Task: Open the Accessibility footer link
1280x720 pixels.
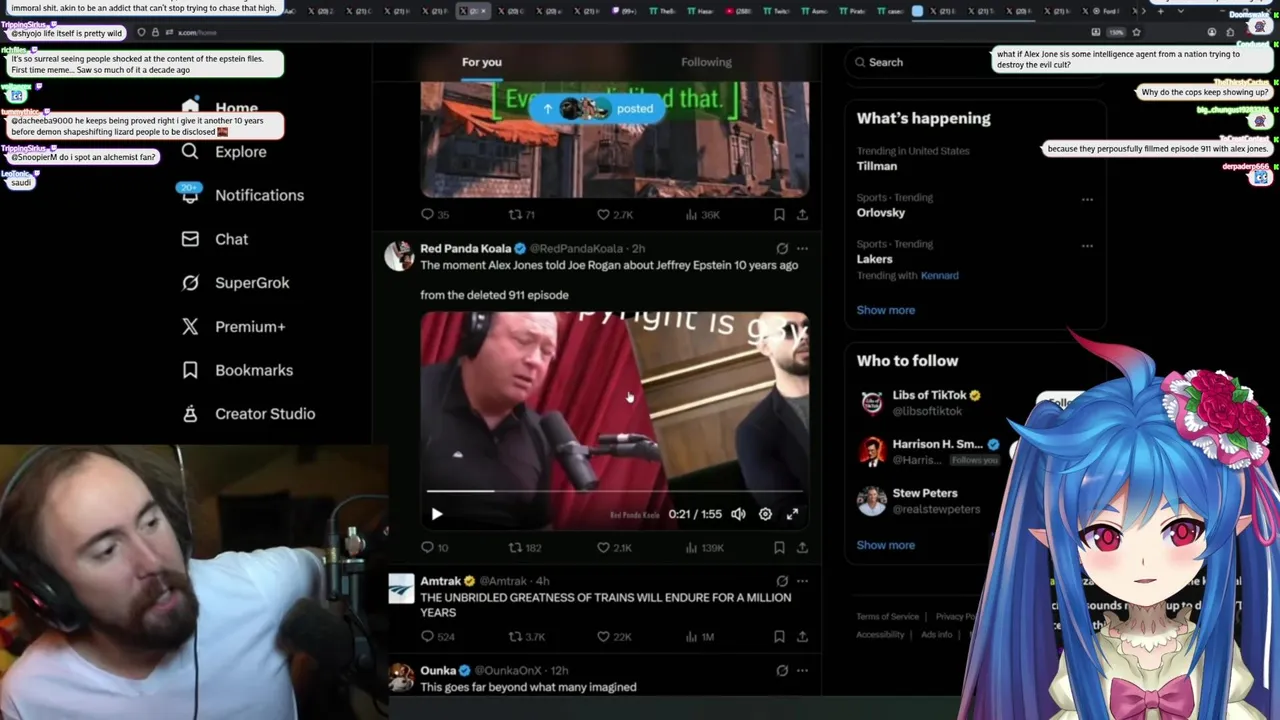Action: (880, 635)
